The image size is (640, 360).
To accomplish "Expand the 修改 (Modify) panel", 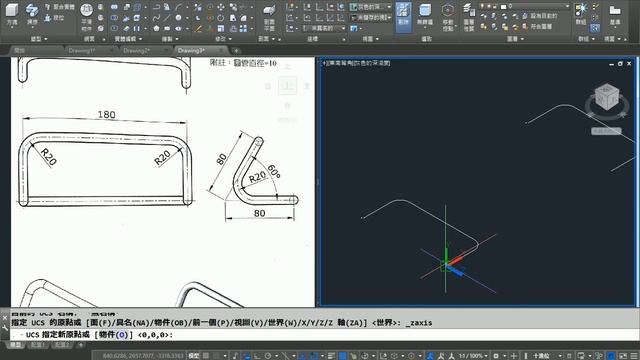I will pyautogui.click(x=223, y=39).
